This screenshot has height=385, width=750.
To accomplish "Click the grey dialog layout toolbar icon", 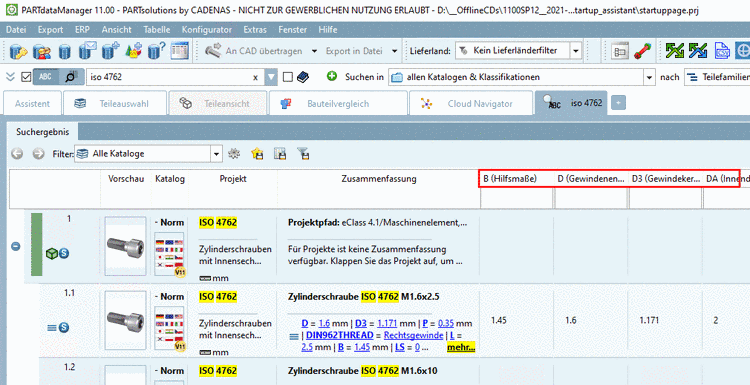I will (621, 51).
